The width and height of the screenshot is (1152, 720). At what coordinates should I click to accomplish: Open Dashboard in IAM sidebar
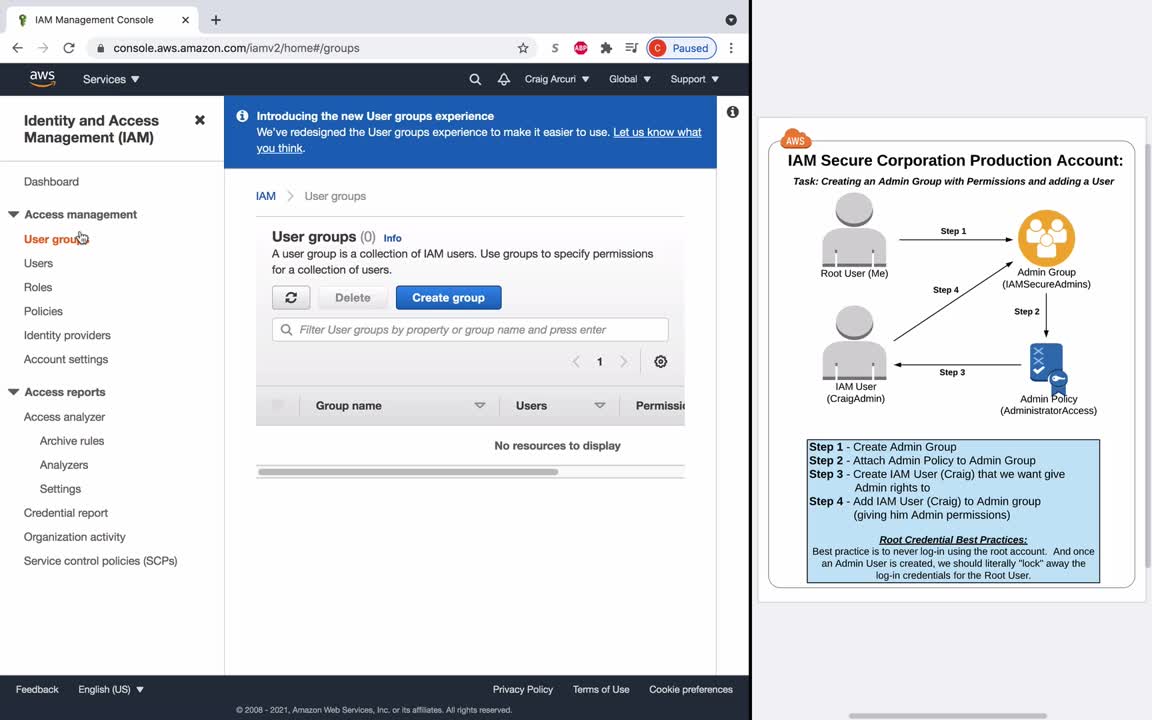[x=51, y=181]
